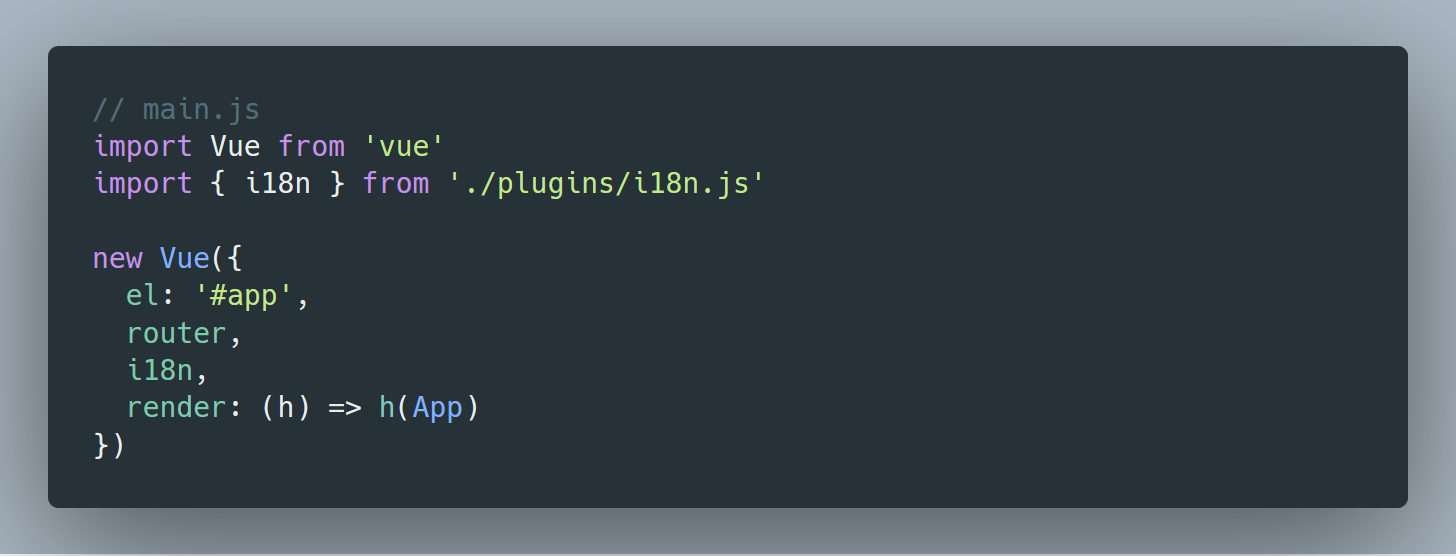Click the 'Vue' identifier in first import
This screenshot has height=556, width=1456.
(235, 146)
